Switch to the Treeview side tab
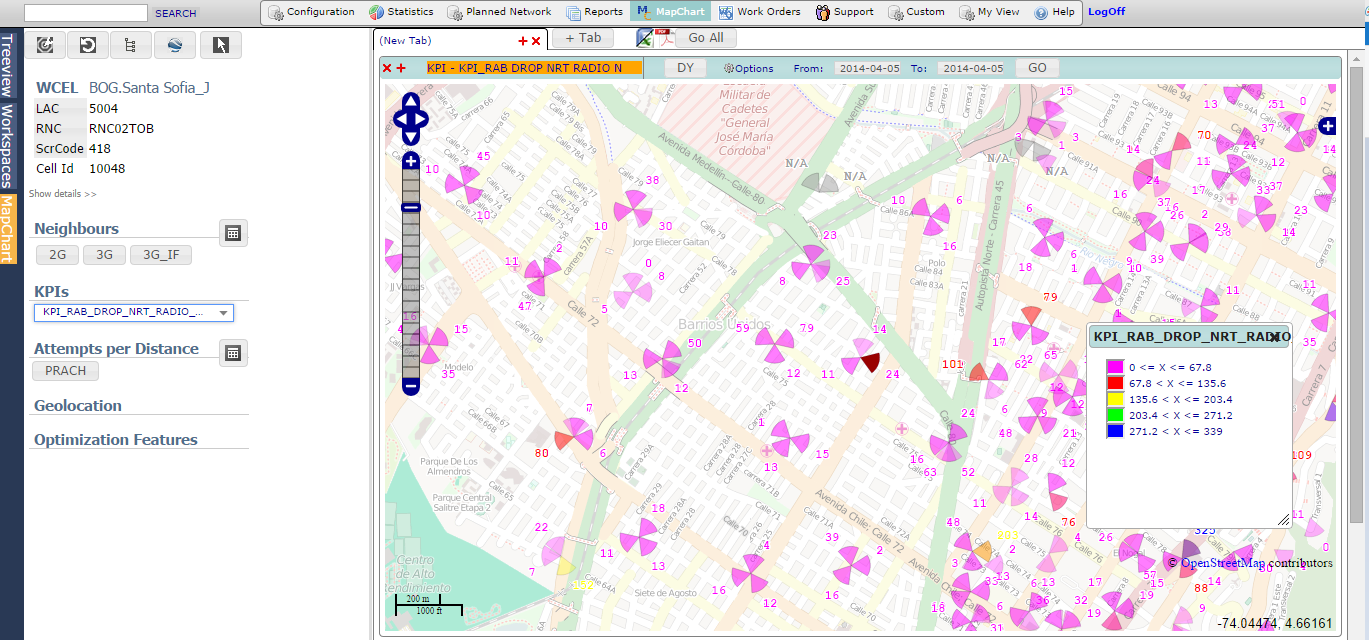The image size is (1369, 640). [8, 66]
